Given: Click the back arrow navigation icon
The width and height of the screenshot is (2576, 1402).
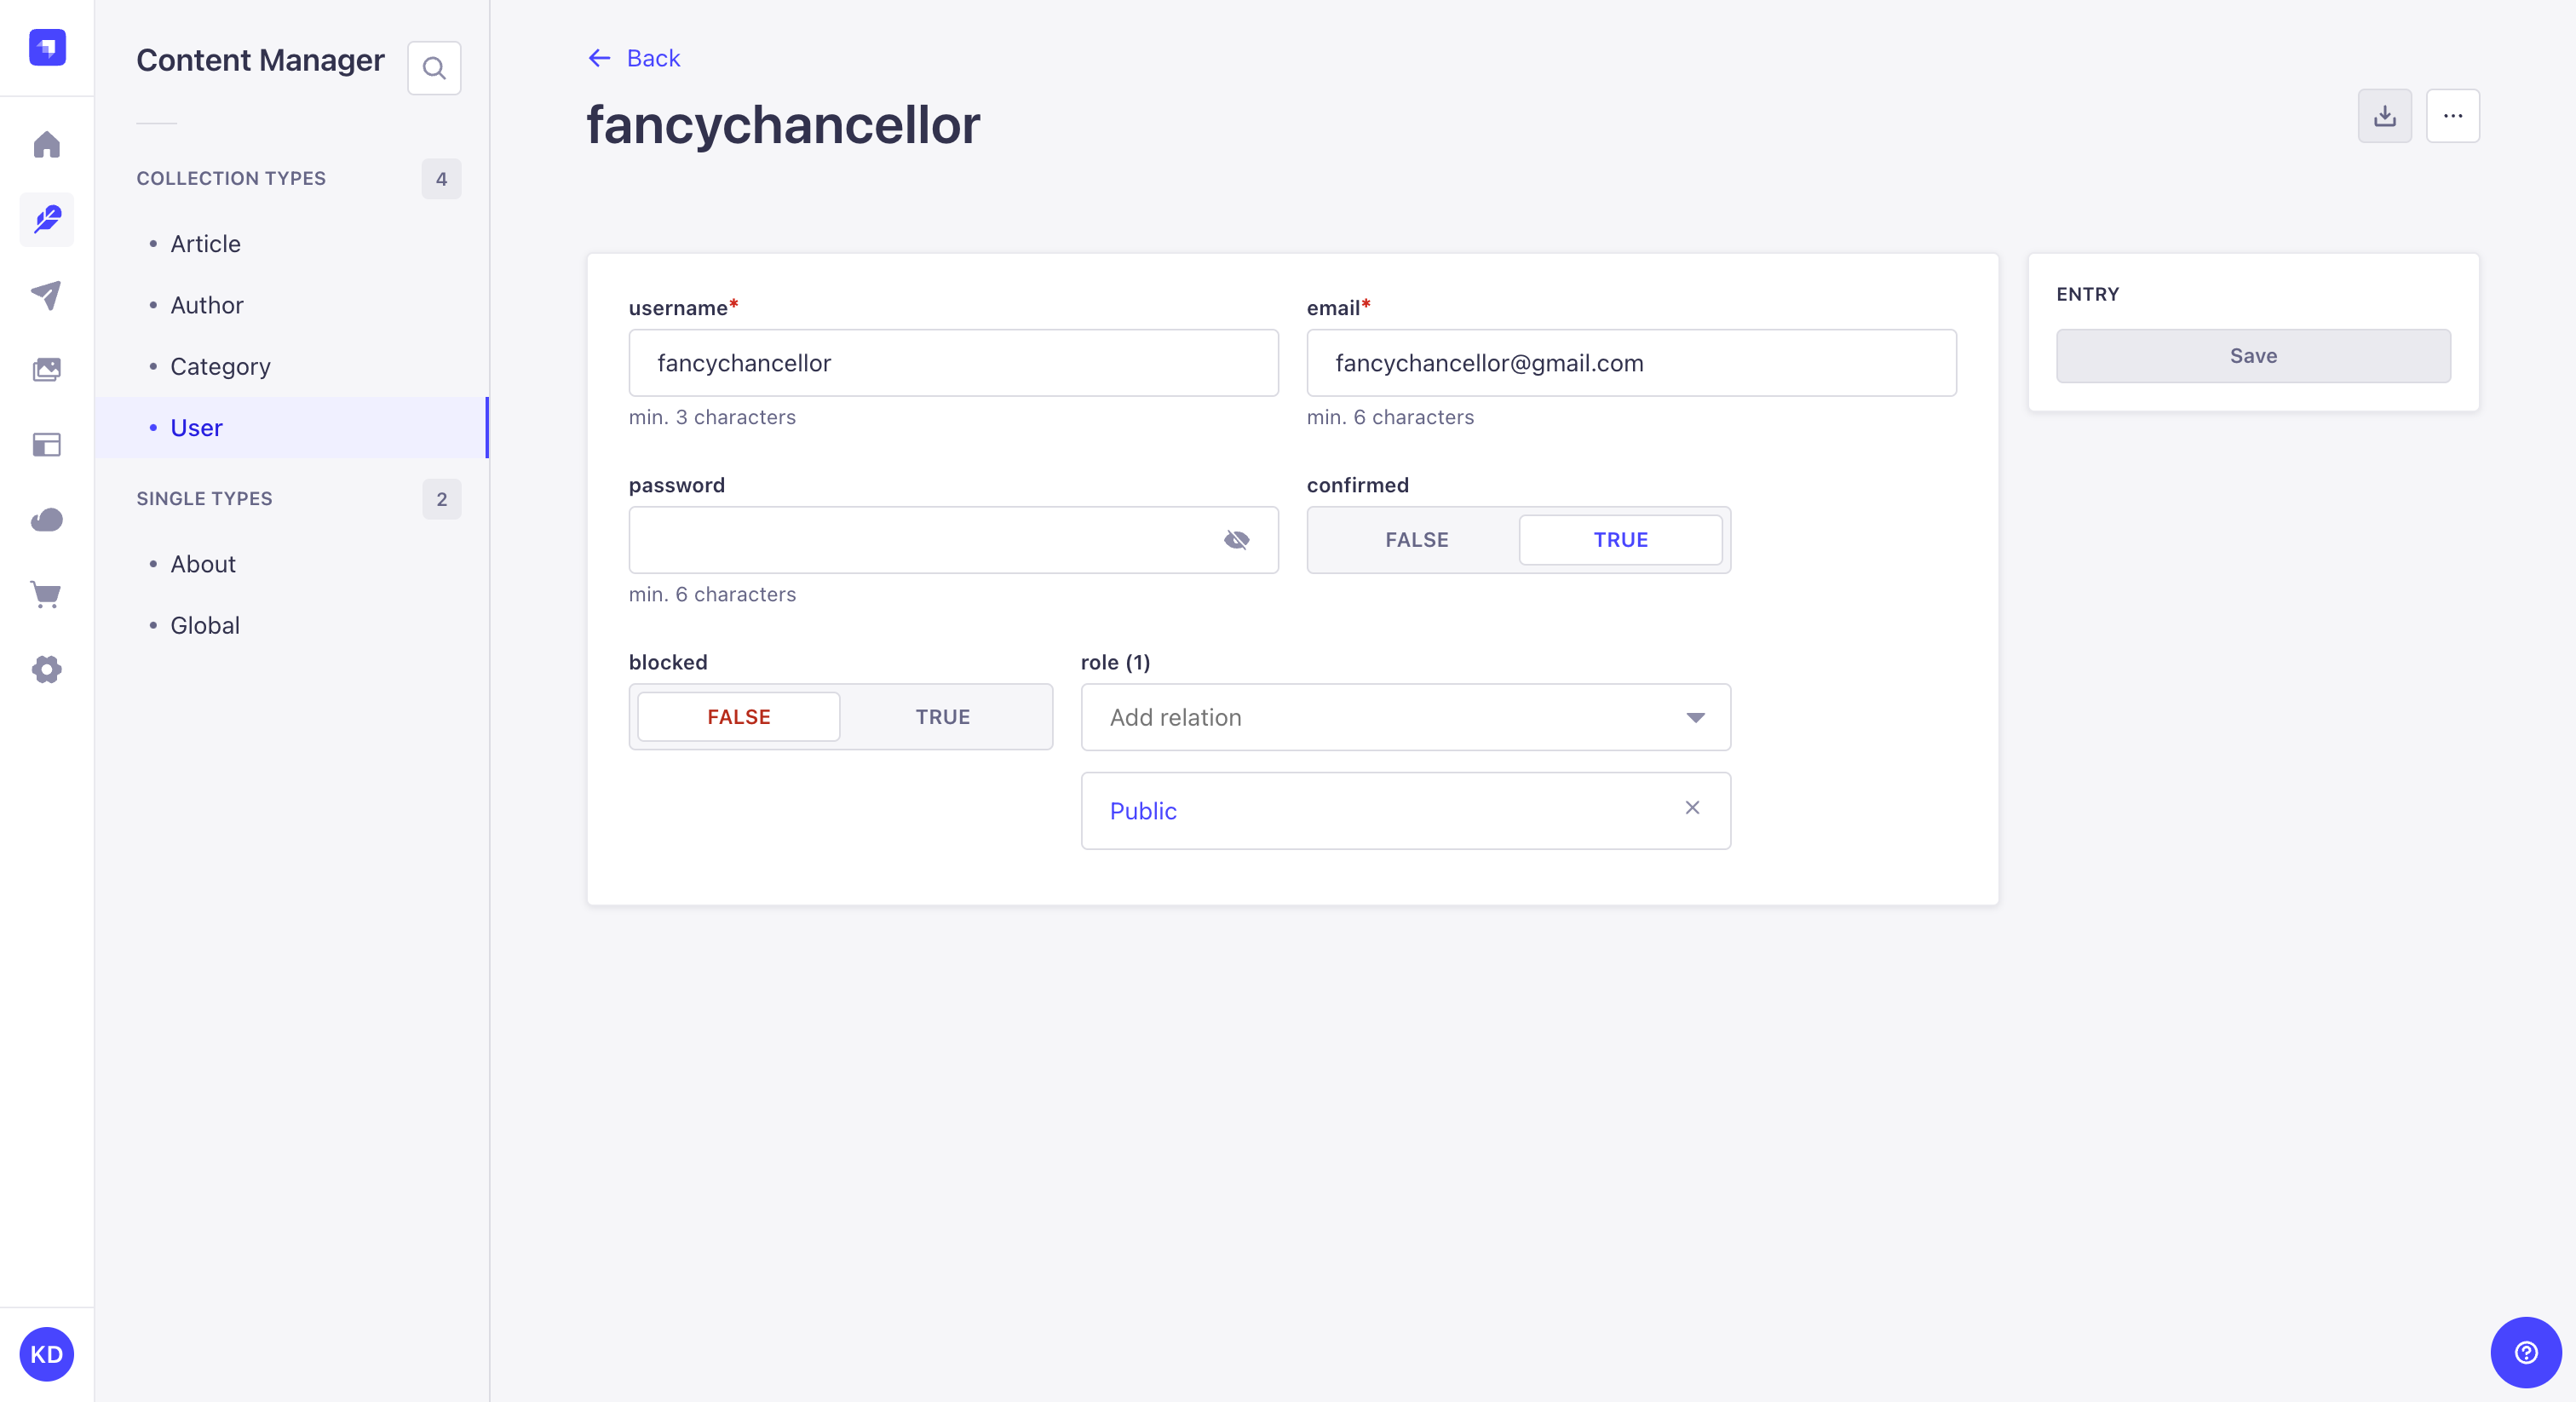Looking at the screenshot, I should tap(599, 57).
